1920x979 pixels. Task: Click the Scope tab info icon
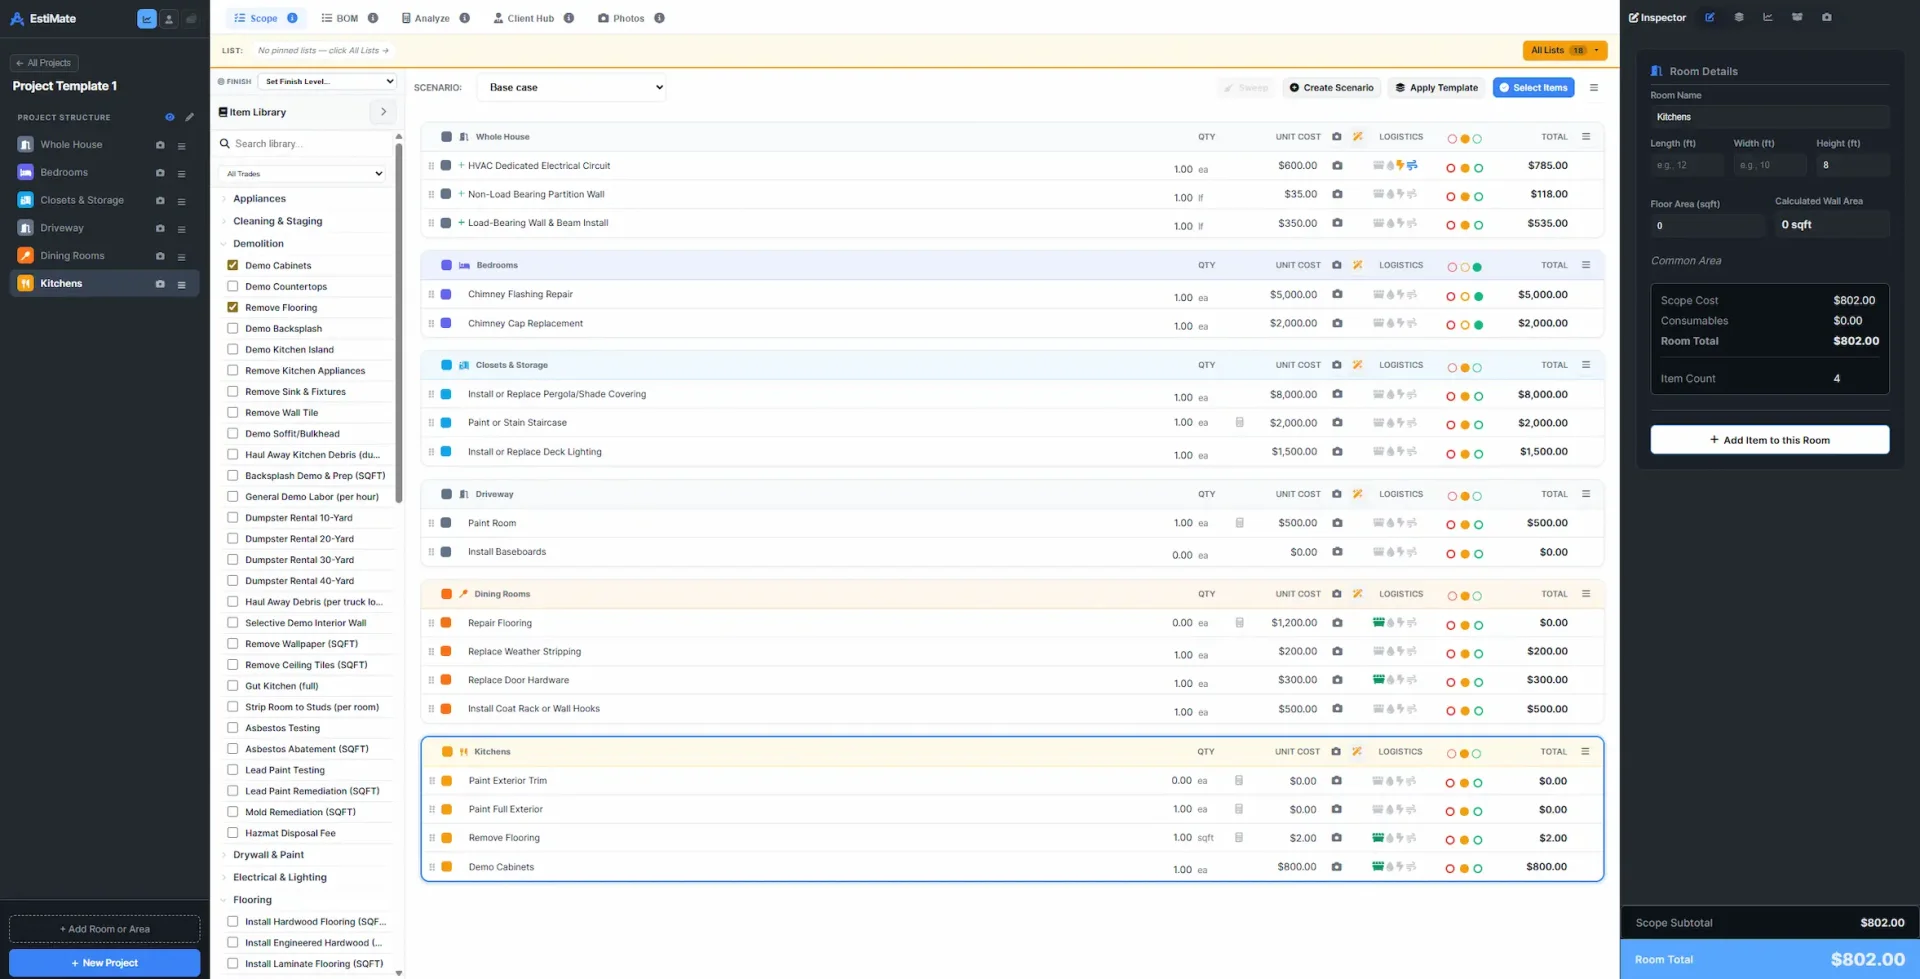292,18
